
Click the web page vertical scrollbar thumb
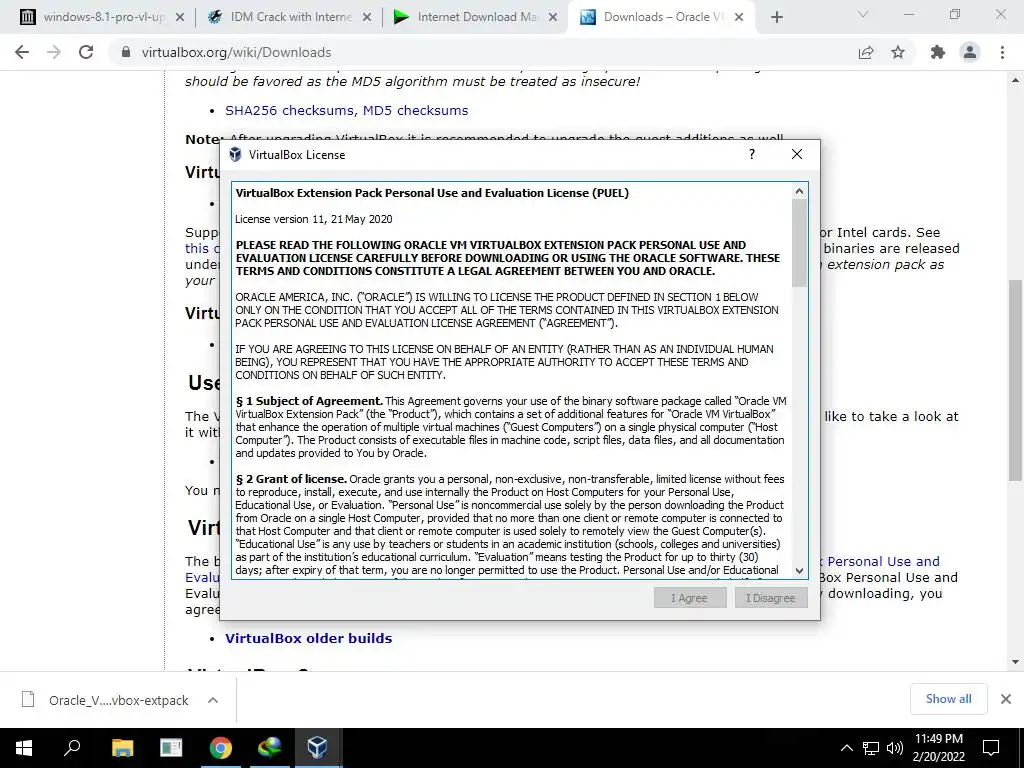1015,380
